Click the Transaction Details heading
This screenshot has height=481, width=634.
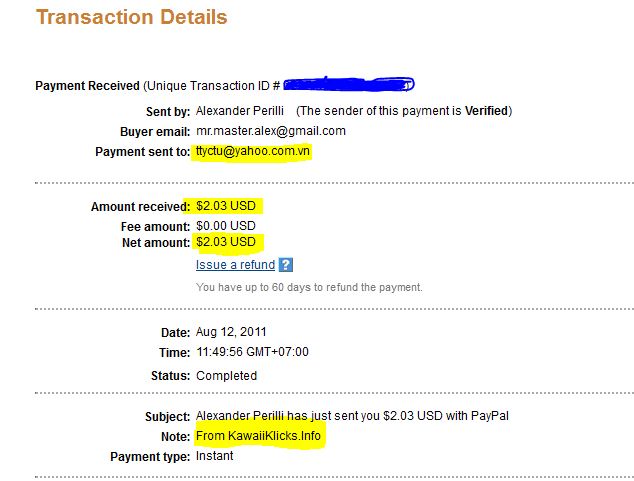pyautogui.click(x=131, y=17)
